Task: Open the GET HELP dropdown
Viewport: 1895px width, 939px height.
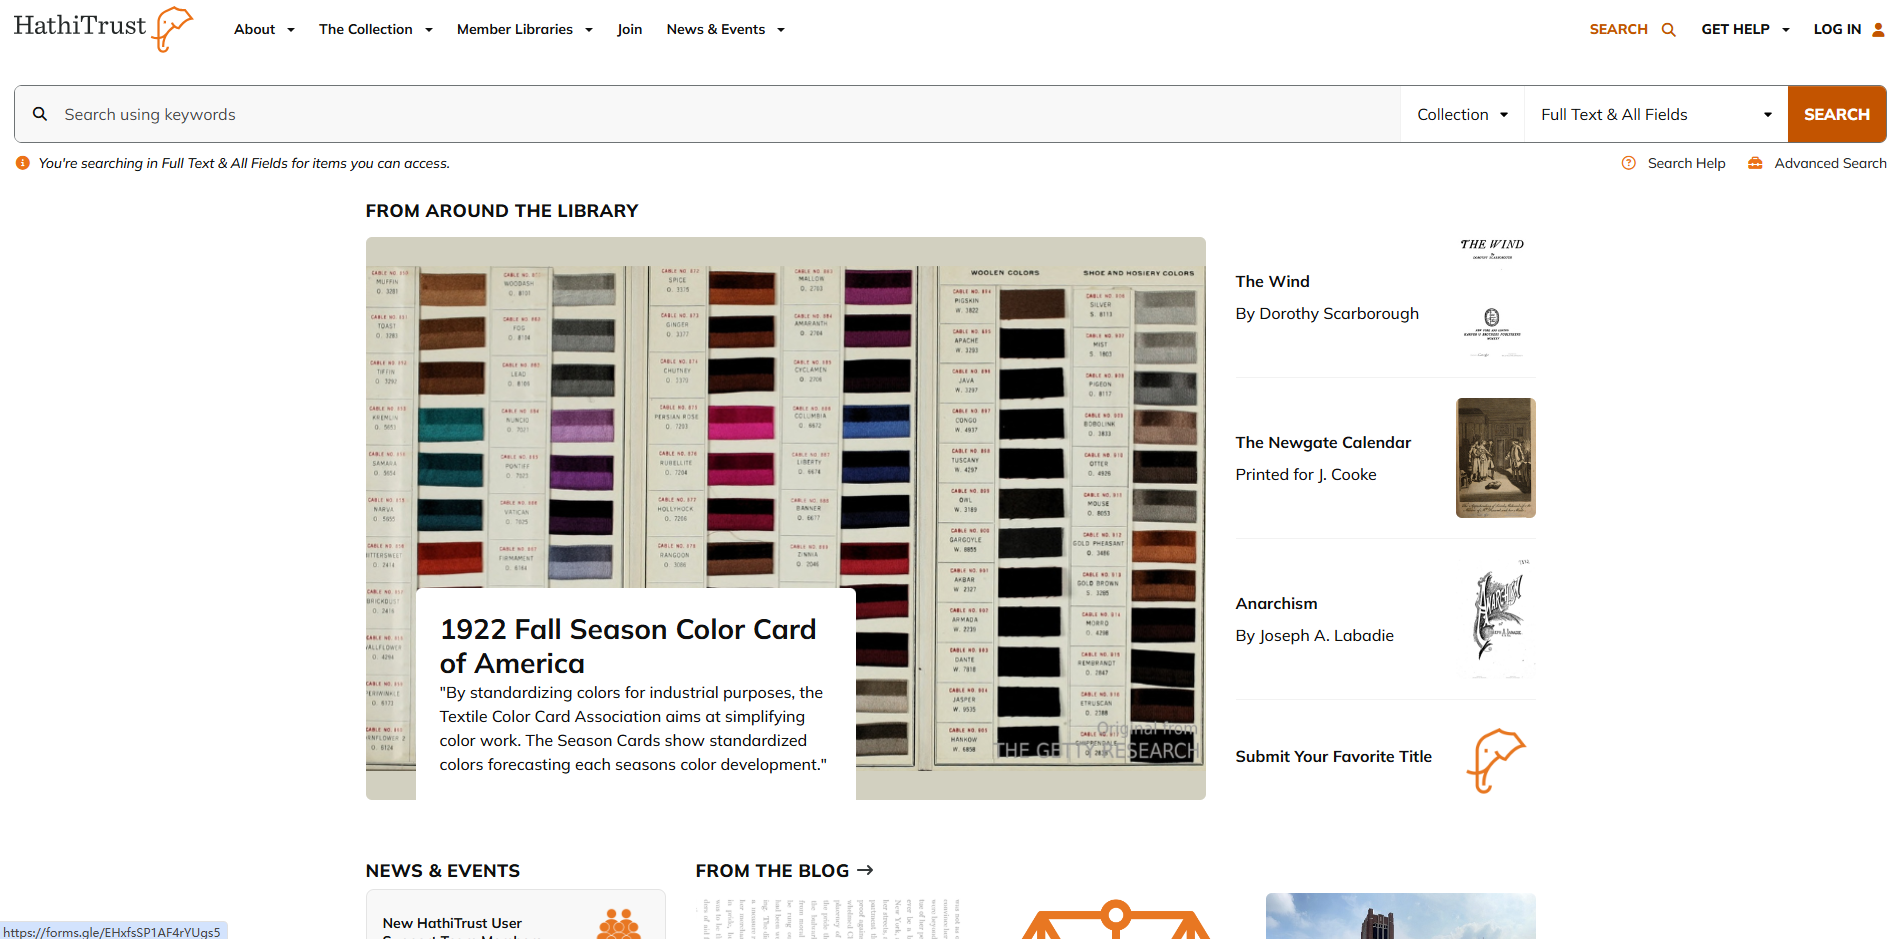Action: [x=1745, y=29]
